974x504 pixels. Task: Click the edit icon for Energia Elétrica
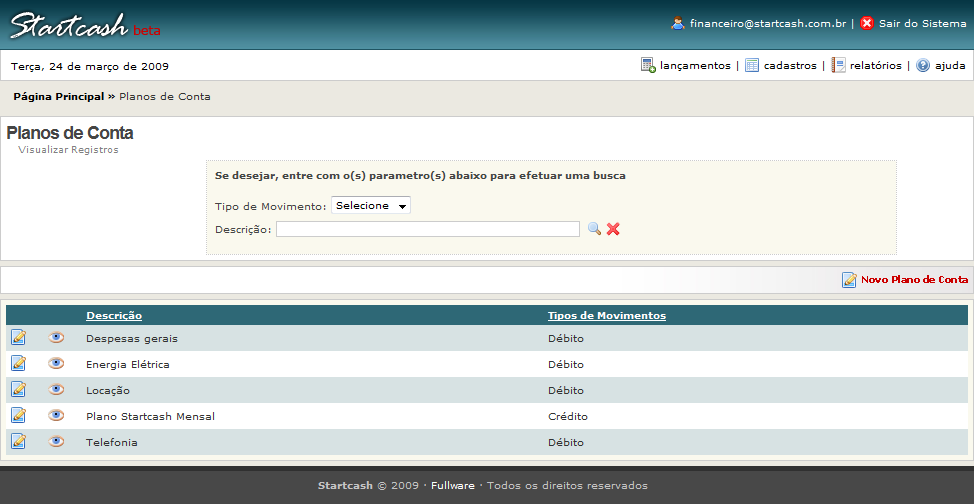point(18,364)
